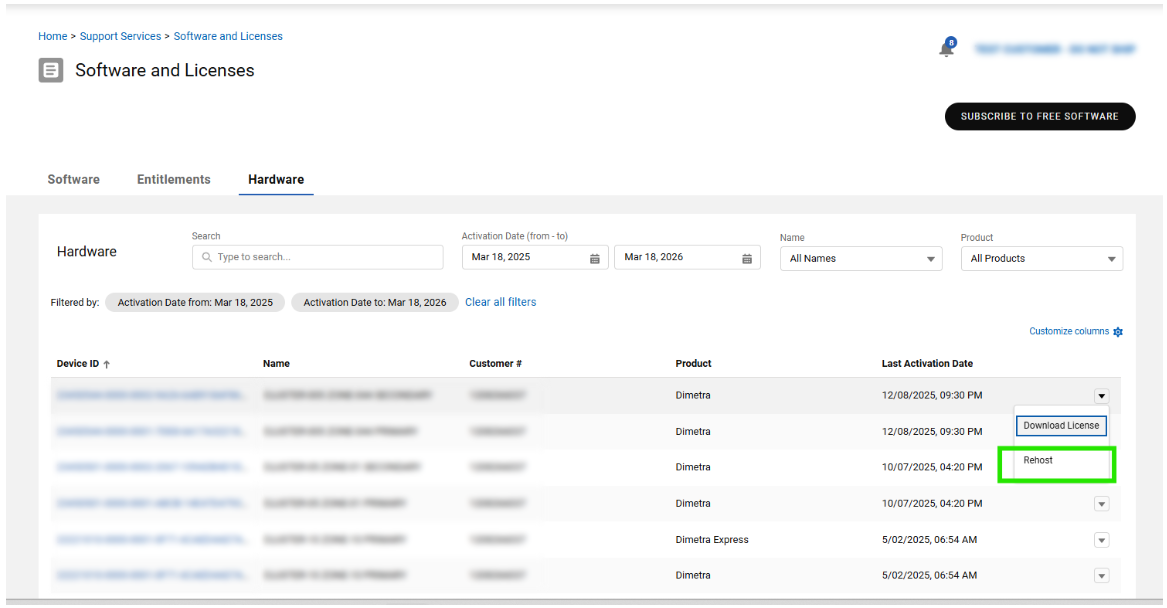Go to Home breadcrumb link
This screenshot has width=1167, height=608.
53,36
